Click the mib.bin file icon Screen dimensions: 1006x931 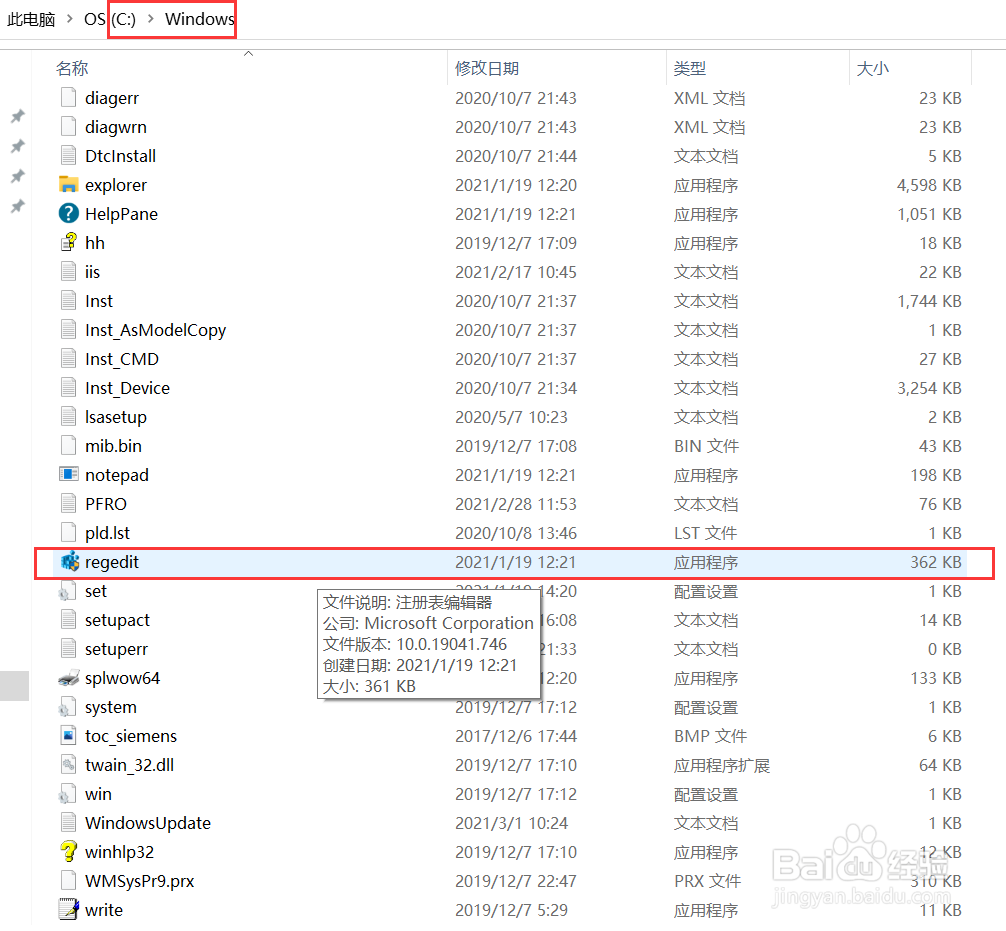point(69,445)
